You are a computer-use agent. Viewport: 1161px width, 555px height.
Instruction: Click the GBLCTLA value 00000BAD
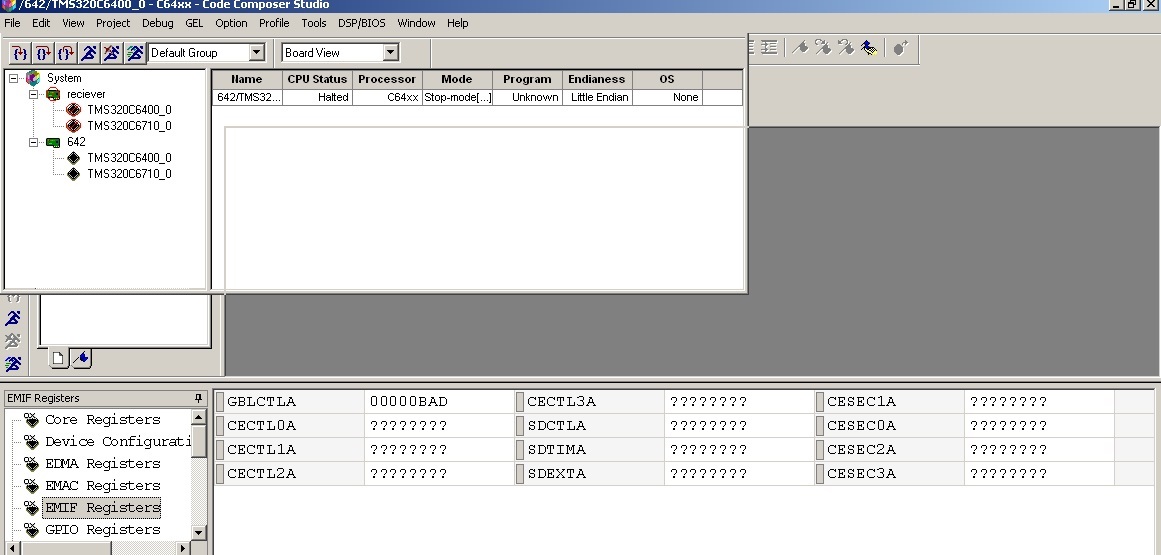[409, 402]
